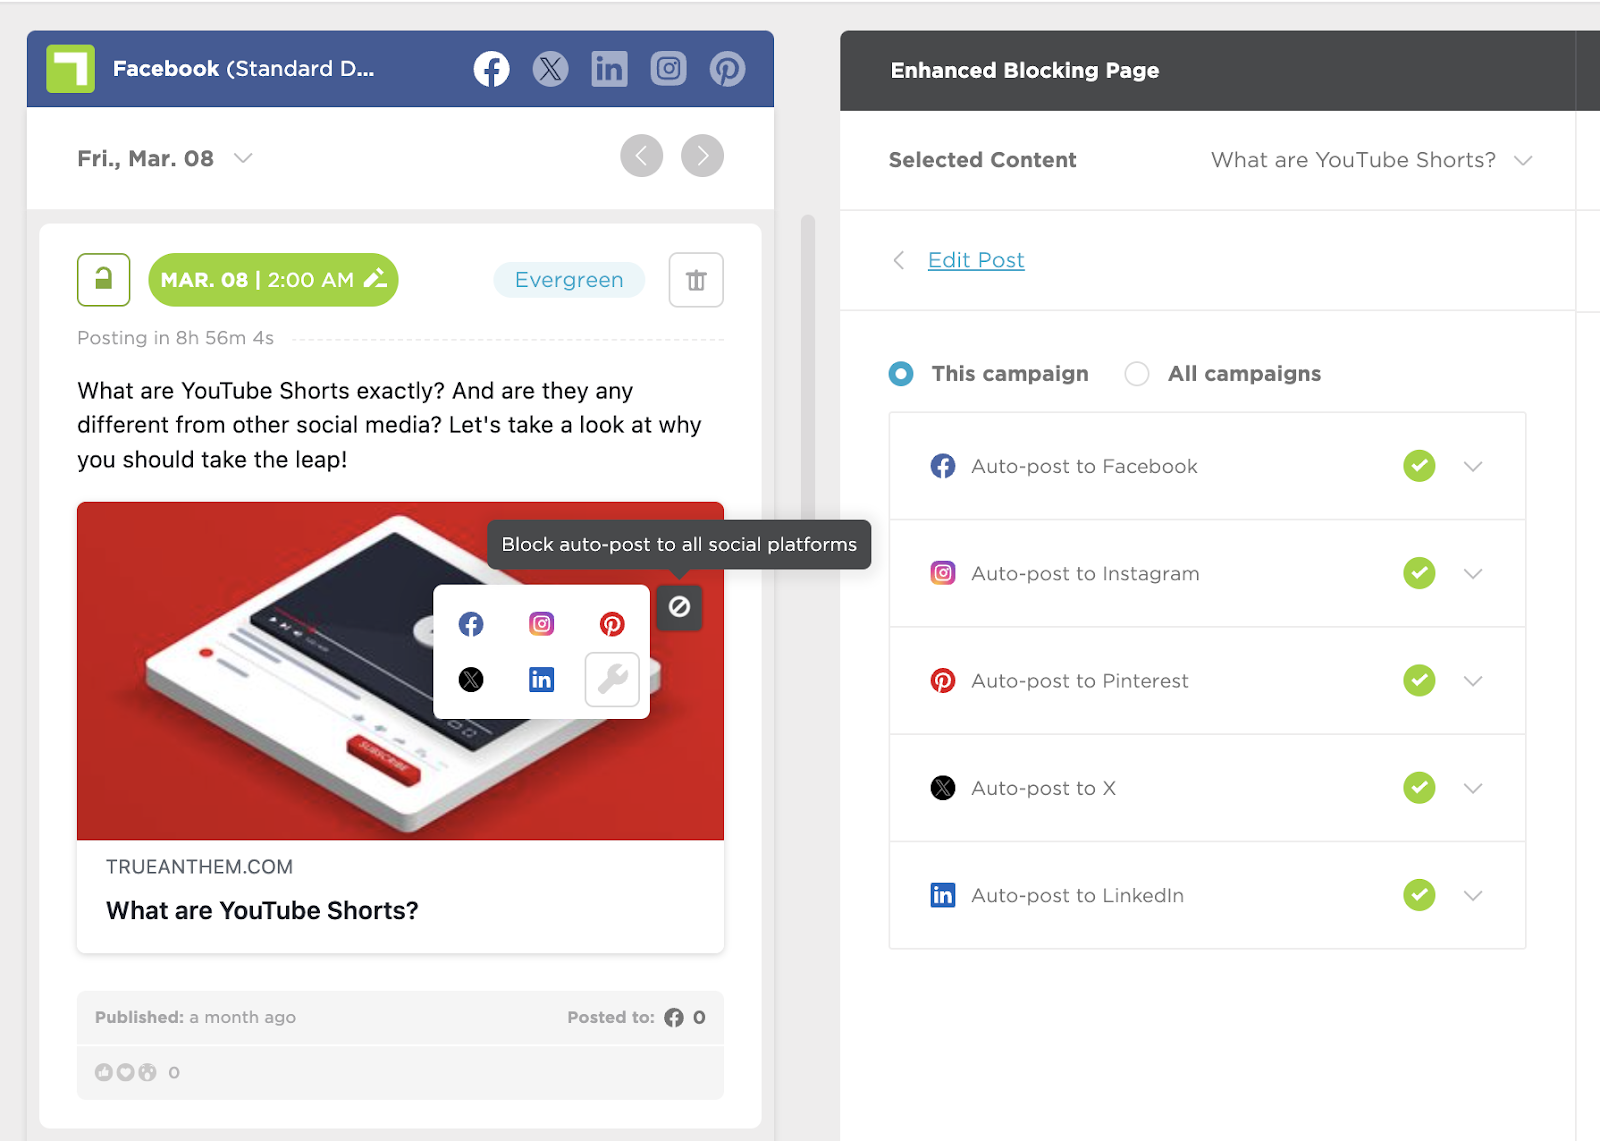This screenshot has width=1600, height=1141.
Task: Click the TRUEANTHEM.COM domain text
Action: tap(200, 867)
